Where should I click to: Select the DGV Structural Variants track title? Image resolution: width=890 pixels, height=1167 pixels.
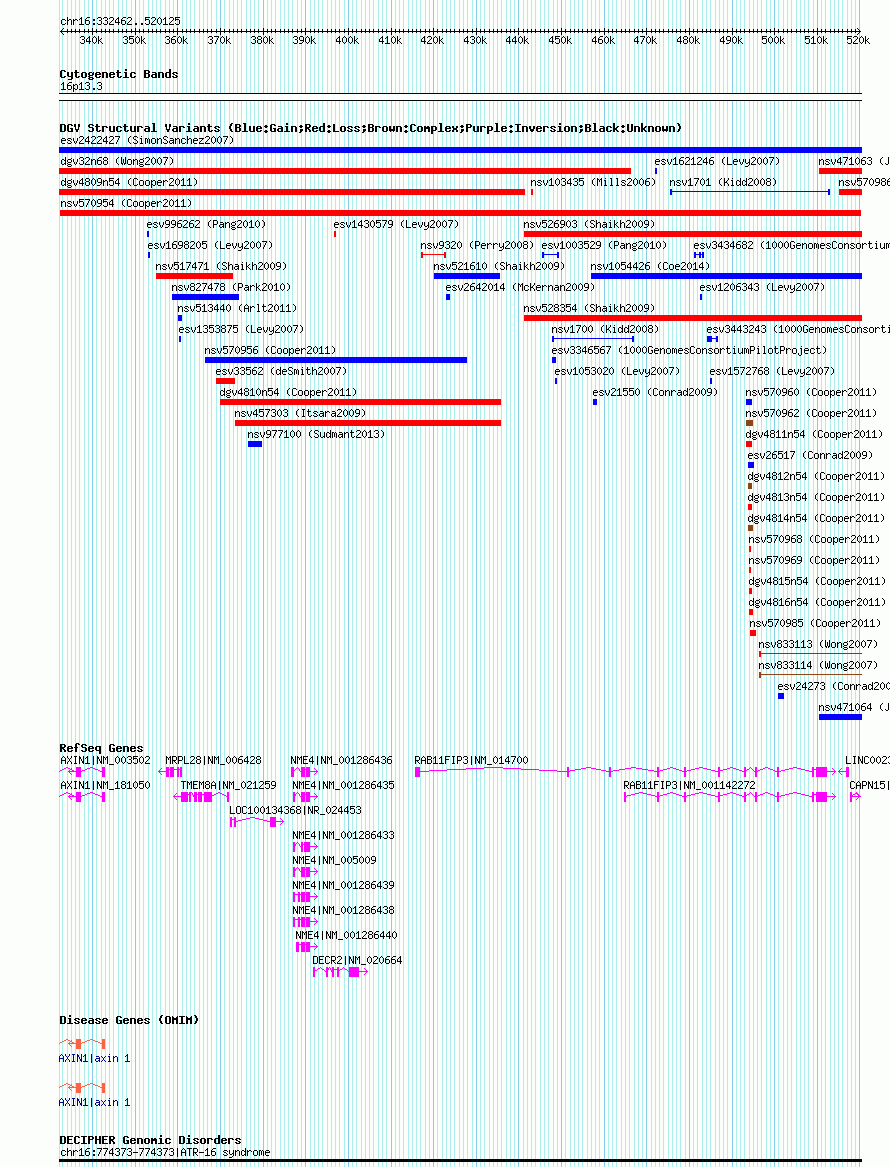pyautogui.click(x=371, y=128)
